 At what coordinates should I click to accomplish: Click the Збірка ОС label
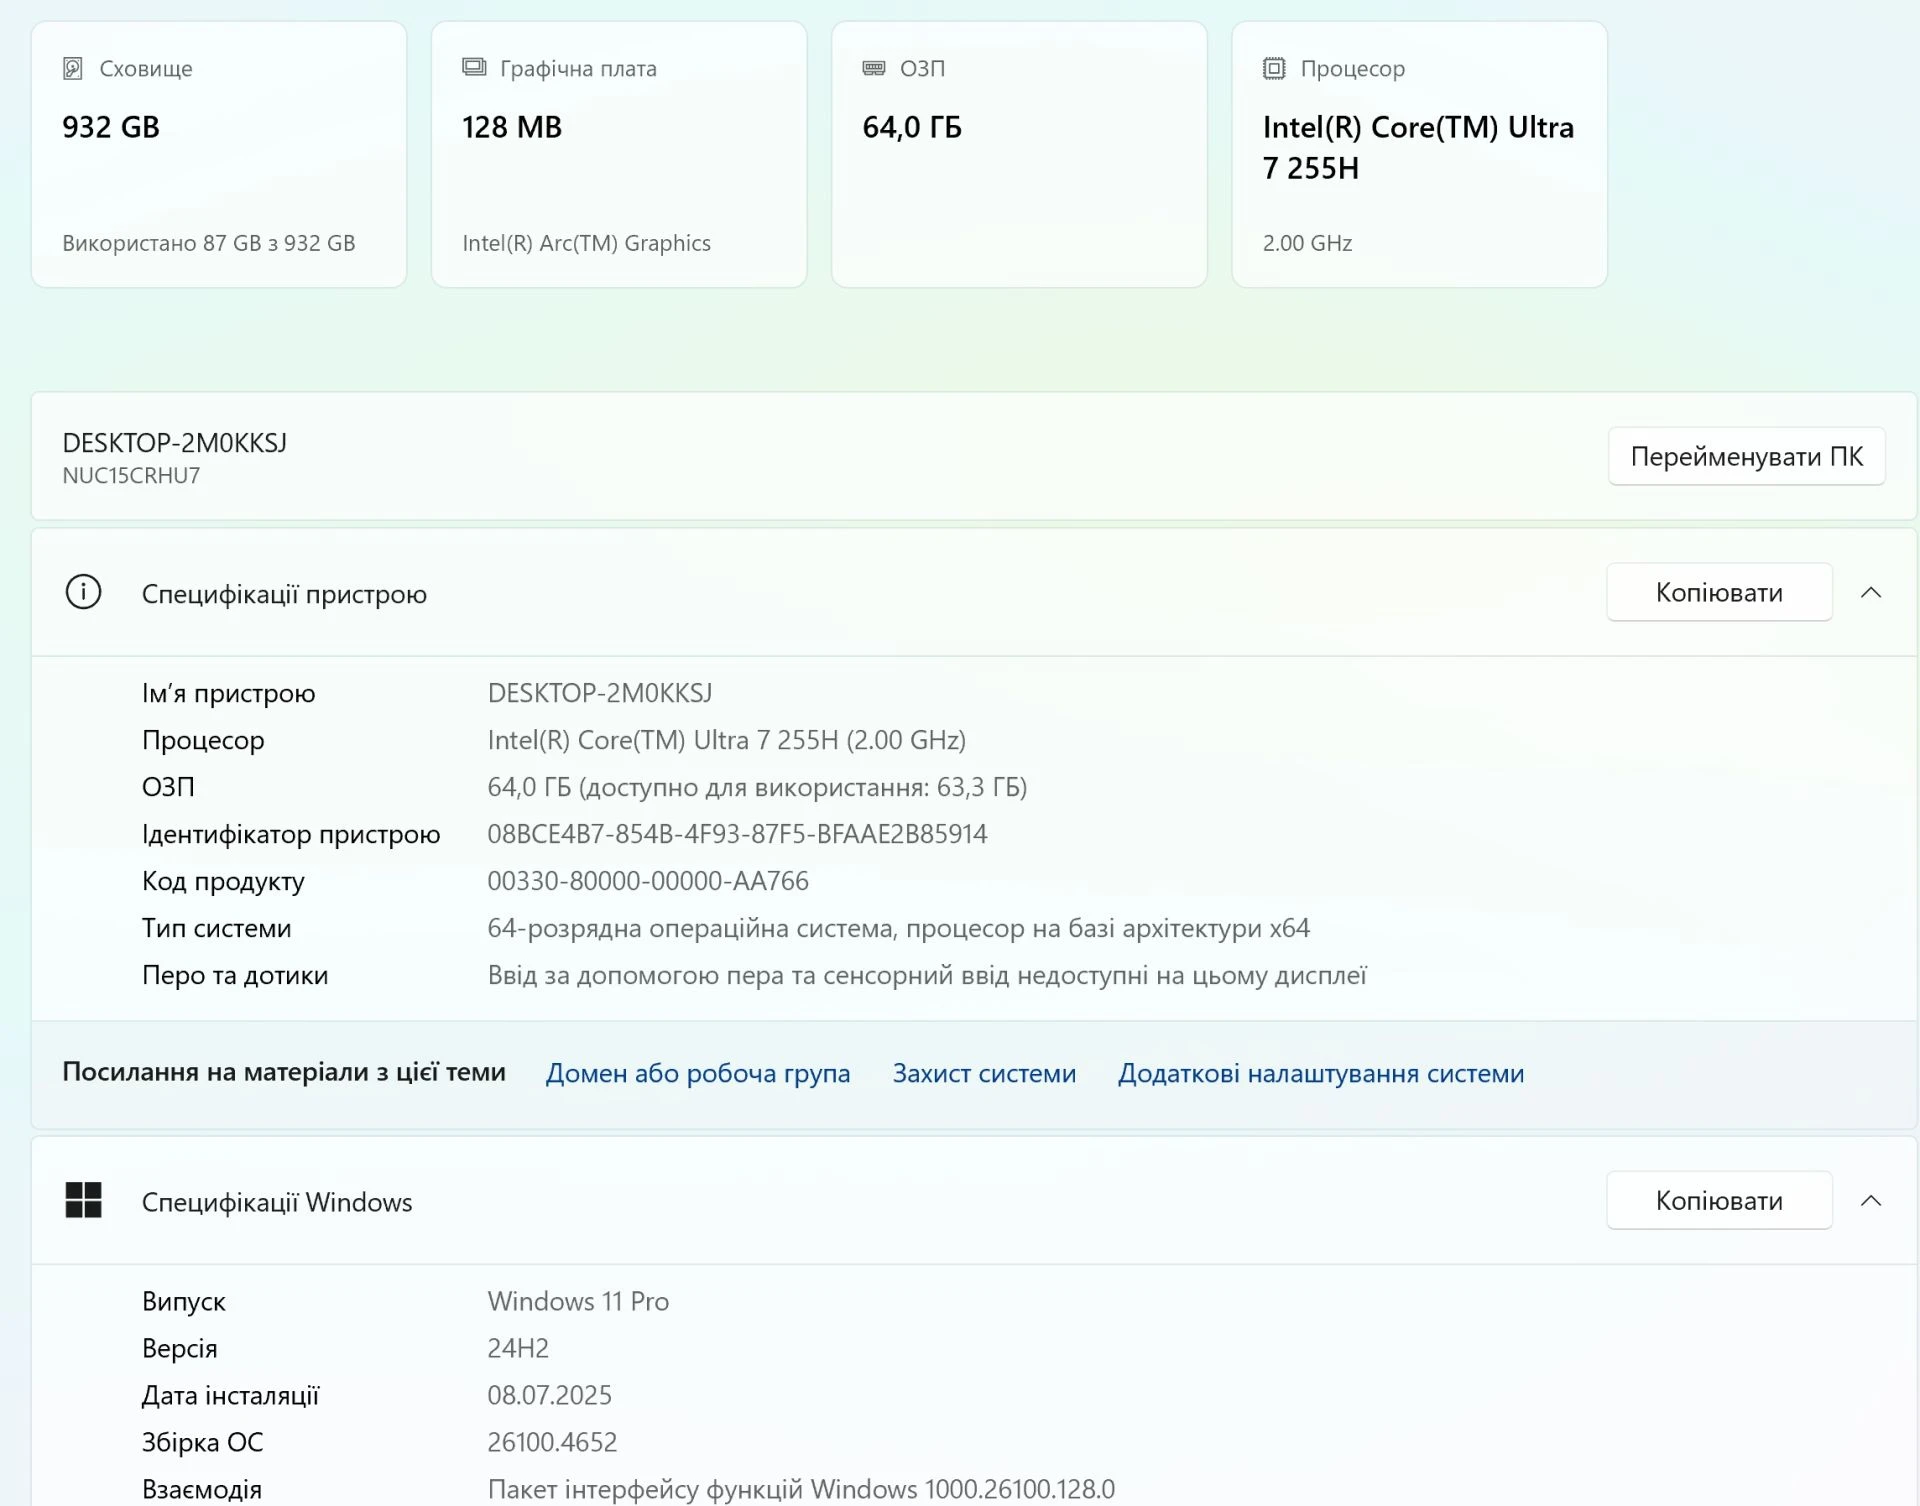coord(203,1442)
